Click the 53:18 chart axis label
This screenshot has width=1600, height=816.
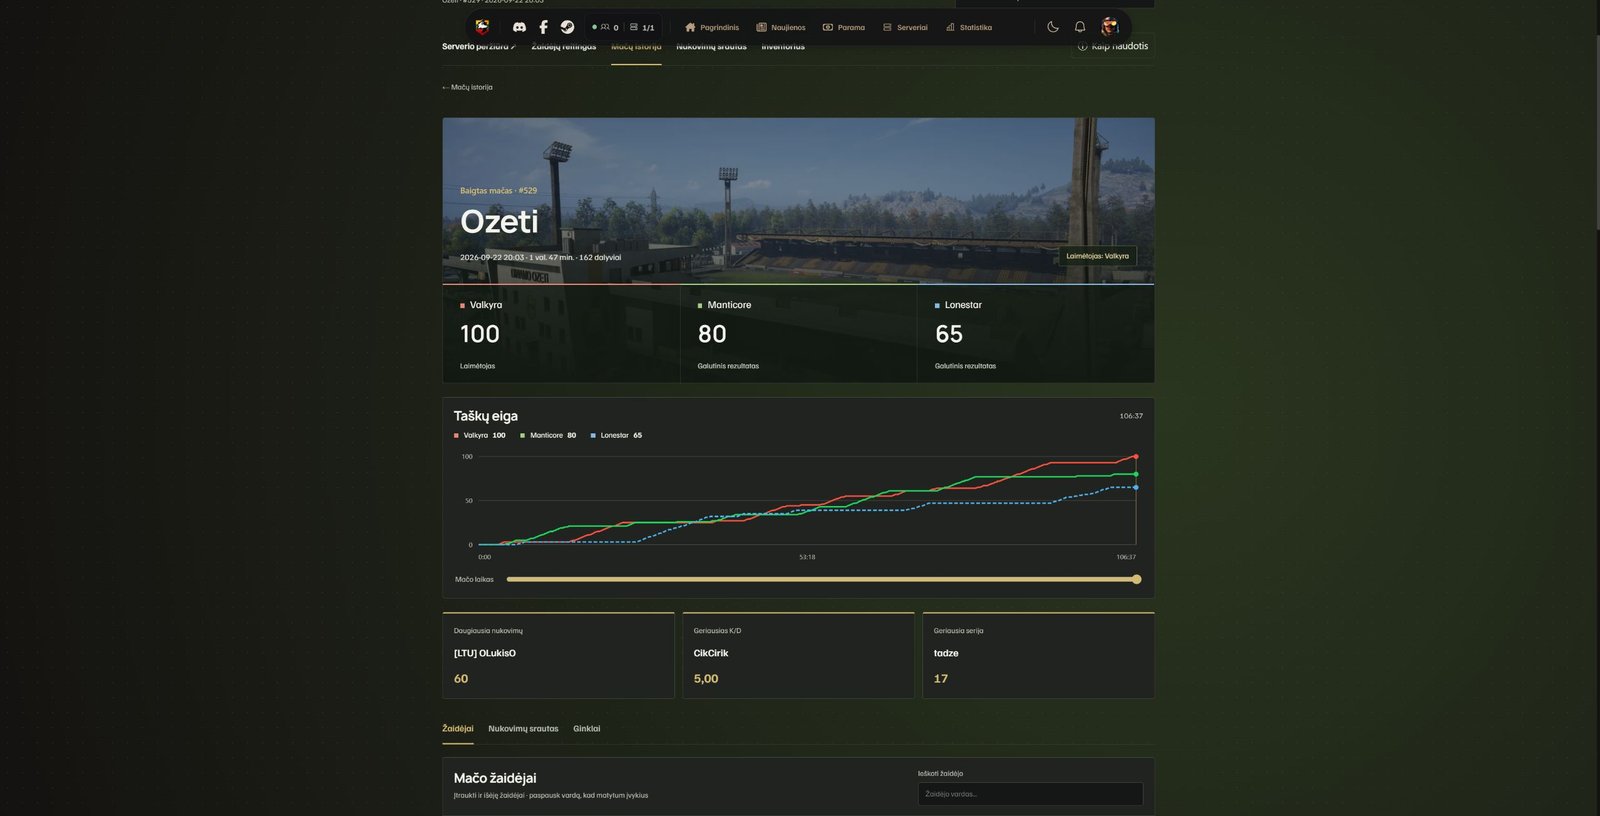pyautogui.click(x=807, y=557)
